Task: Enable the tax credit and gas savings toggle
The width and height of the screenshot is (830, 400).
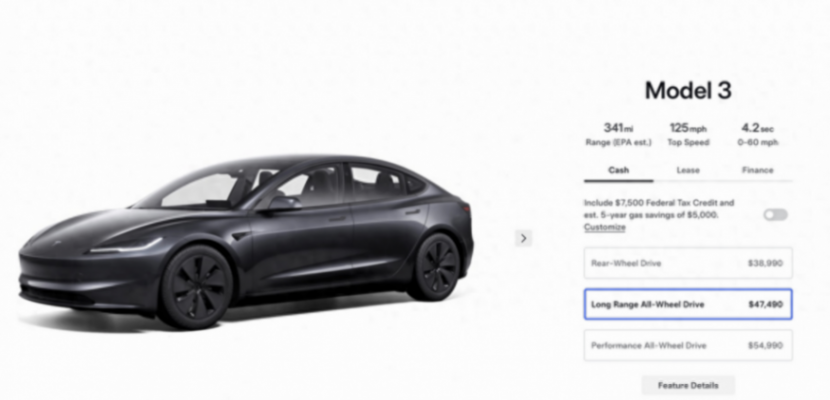Action: (x=775, y=215)
